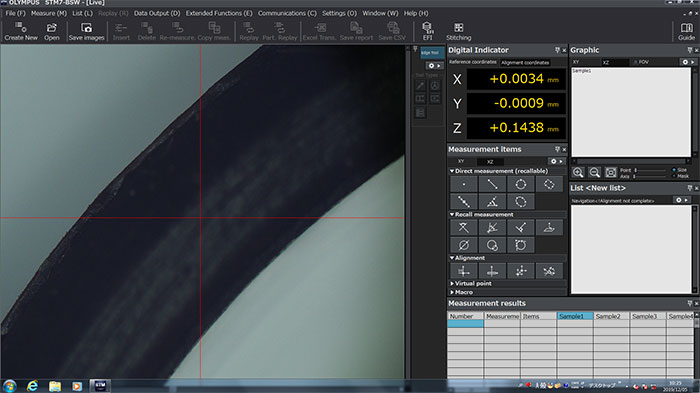Select the multi-point alignment tool
Image resolution: width=700 pixels, height=393 pixels.
521,271
